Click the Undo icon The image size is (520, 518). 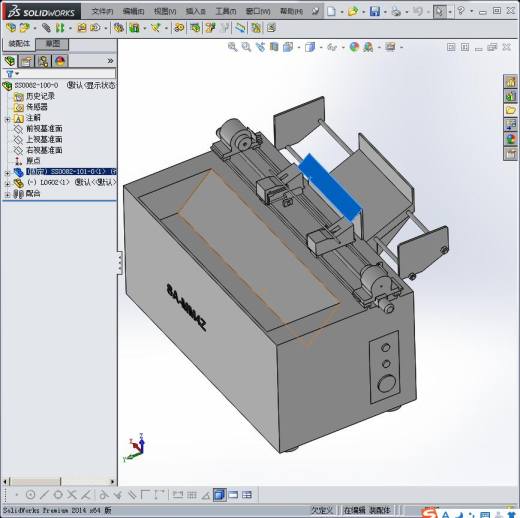[x=417, y=11]
